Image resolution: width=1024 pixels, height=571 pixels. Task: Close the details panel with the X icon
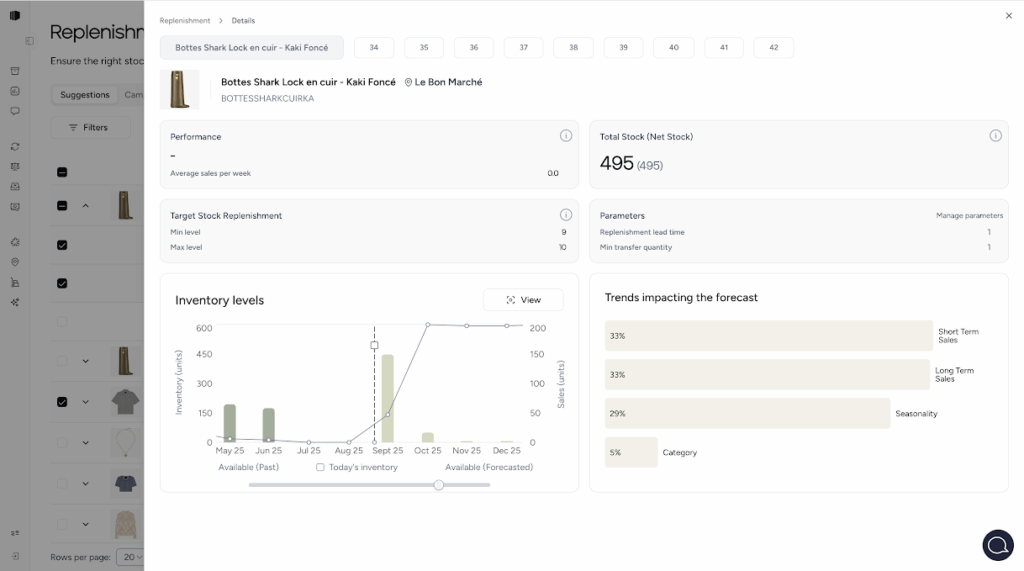(x=1008, y=16)
